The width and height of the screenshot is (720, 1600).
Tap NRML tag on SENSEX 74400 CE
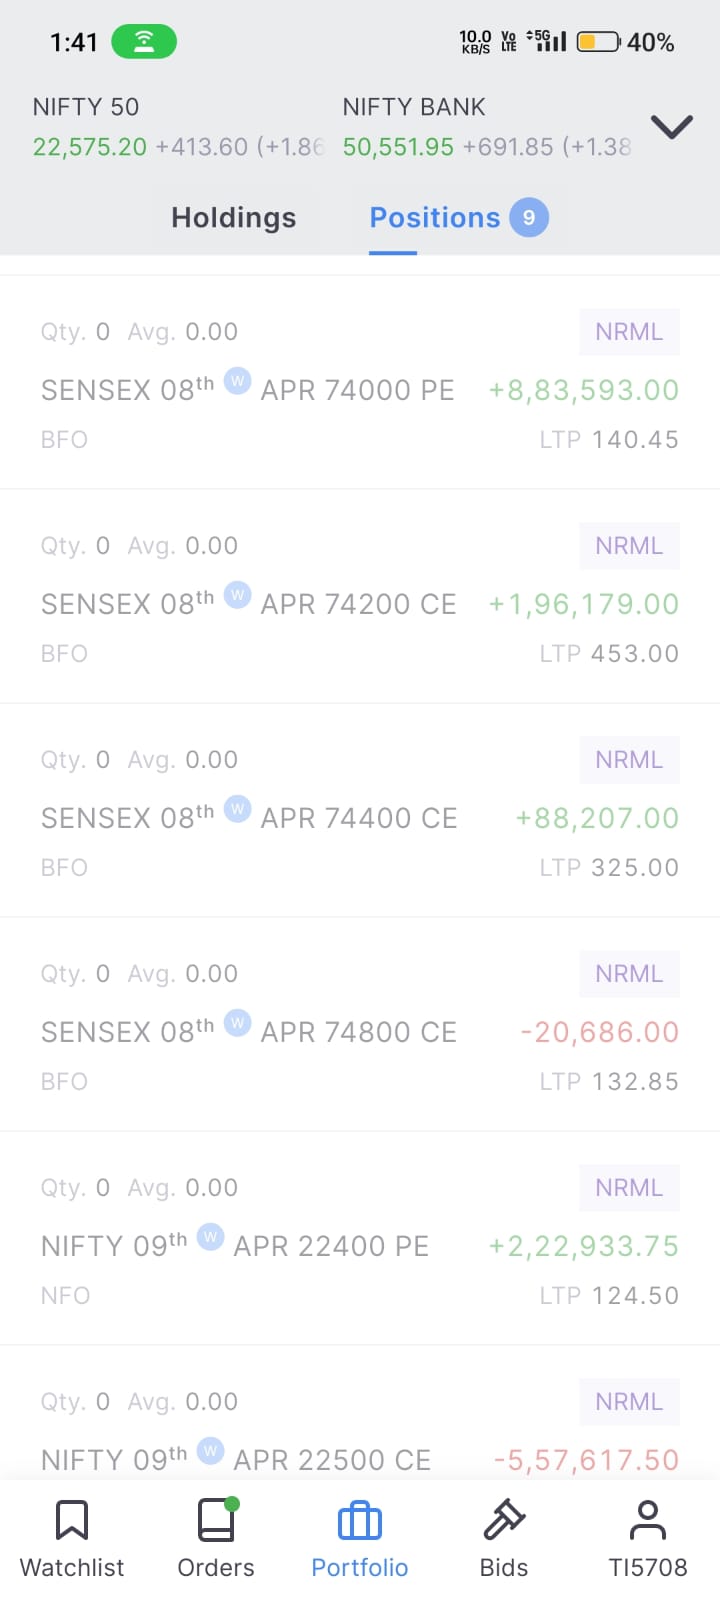point(629,760)
